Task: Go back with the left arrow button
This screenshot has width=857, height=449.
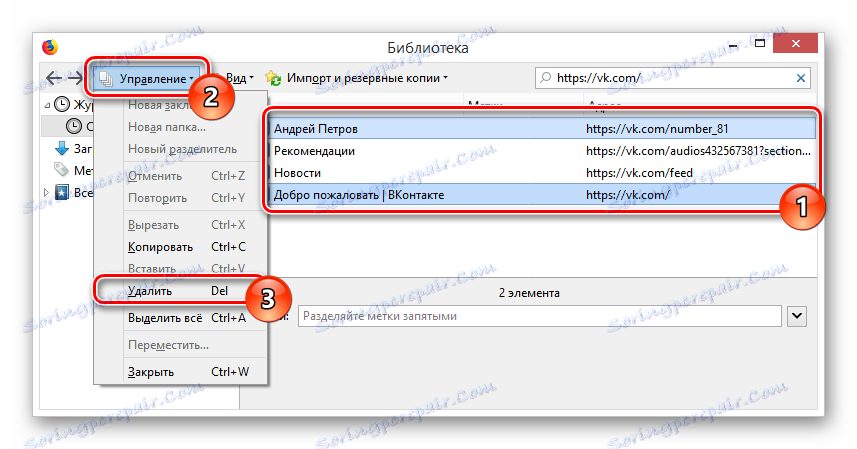Action: 54,79
